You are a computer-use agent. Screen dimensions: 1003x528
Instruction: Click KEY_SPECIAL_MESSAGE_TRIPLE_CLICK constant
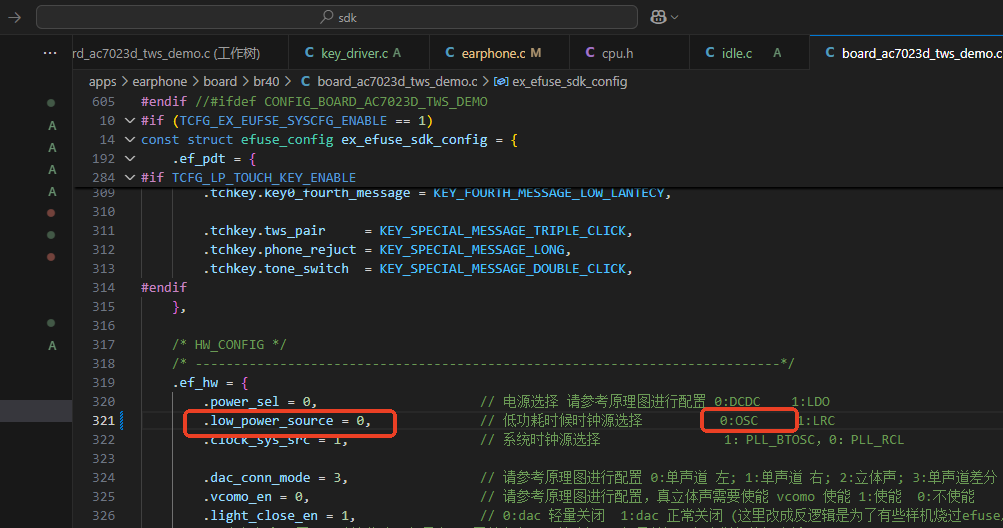(x=502, y=230)
